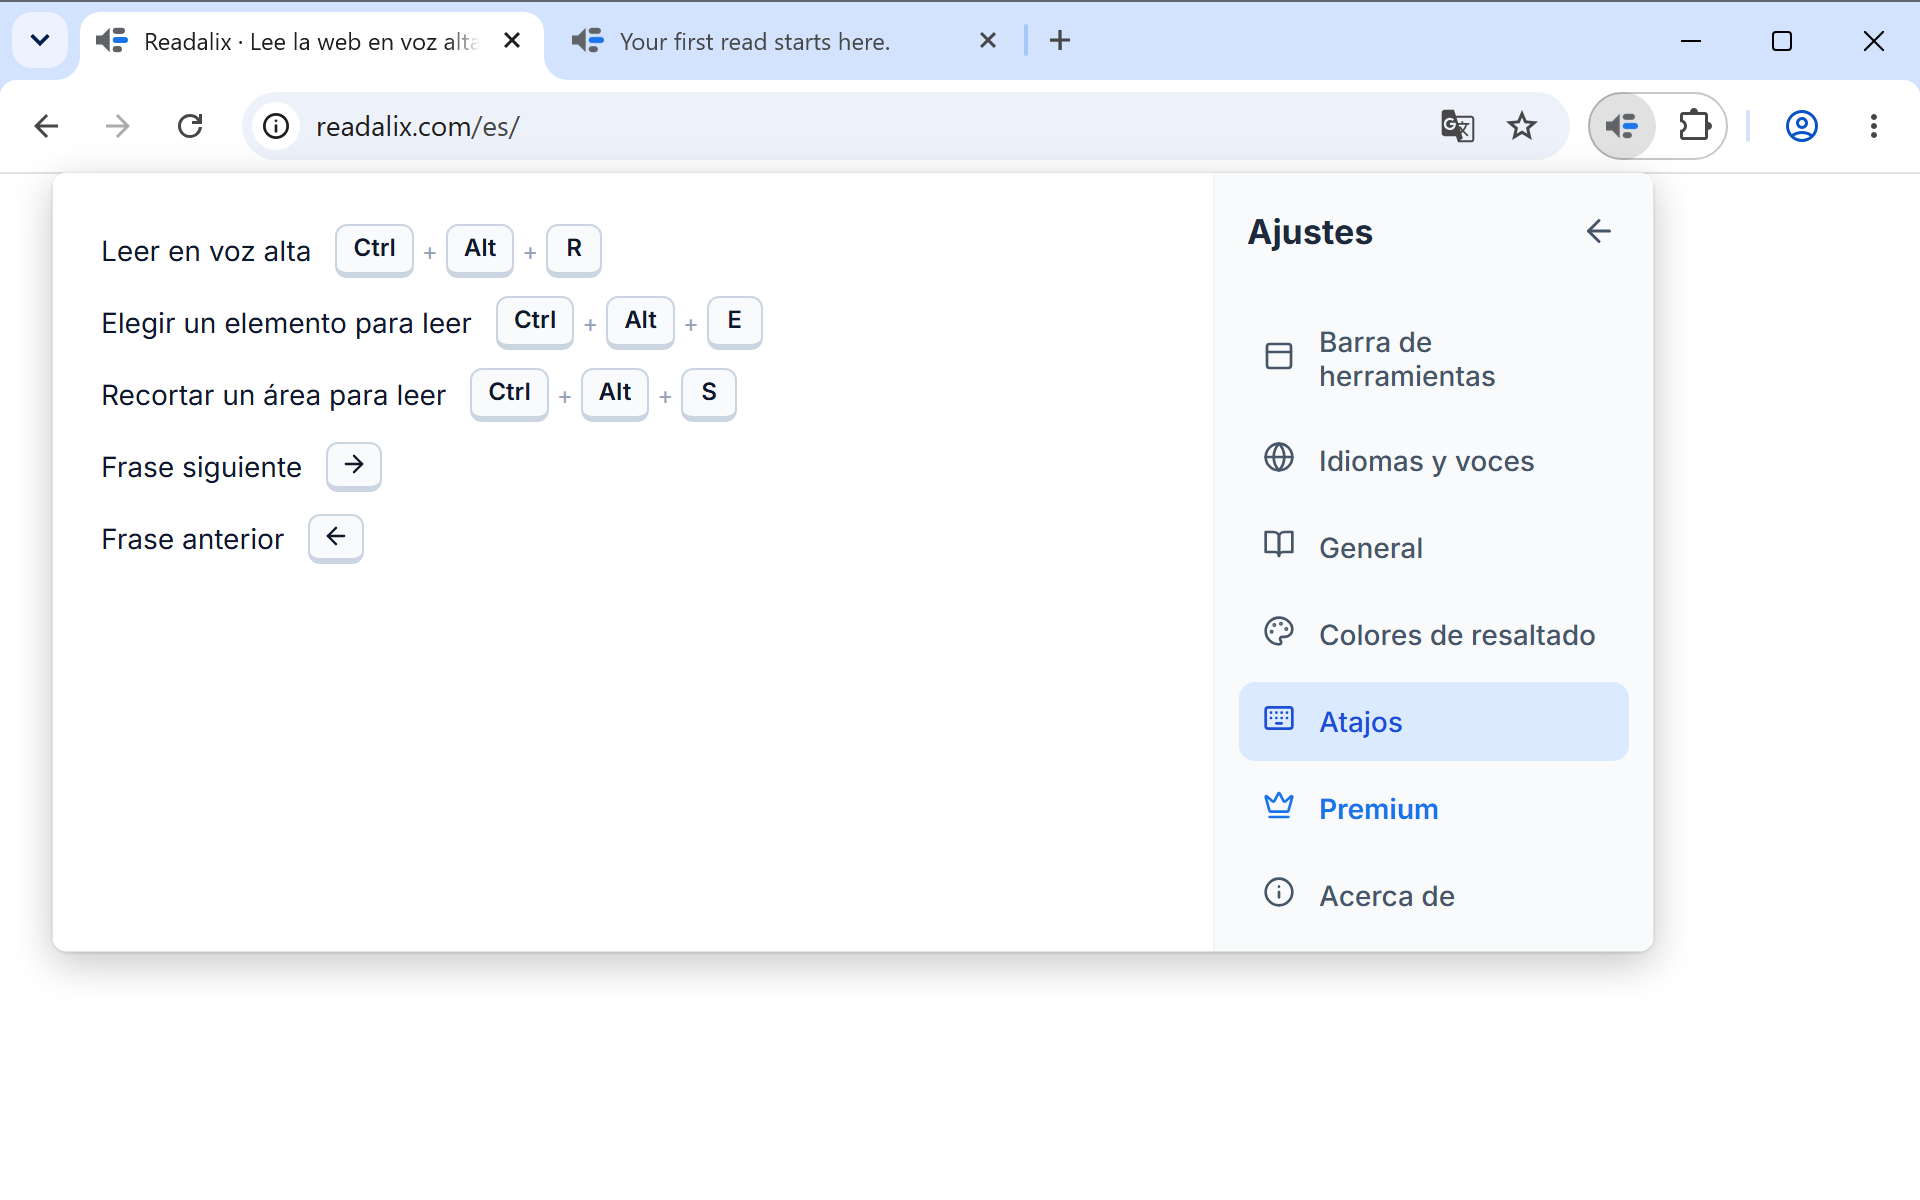Open Acerca de section
This screenshot has height=1200, width=1920.
(x=1433, y=896)
